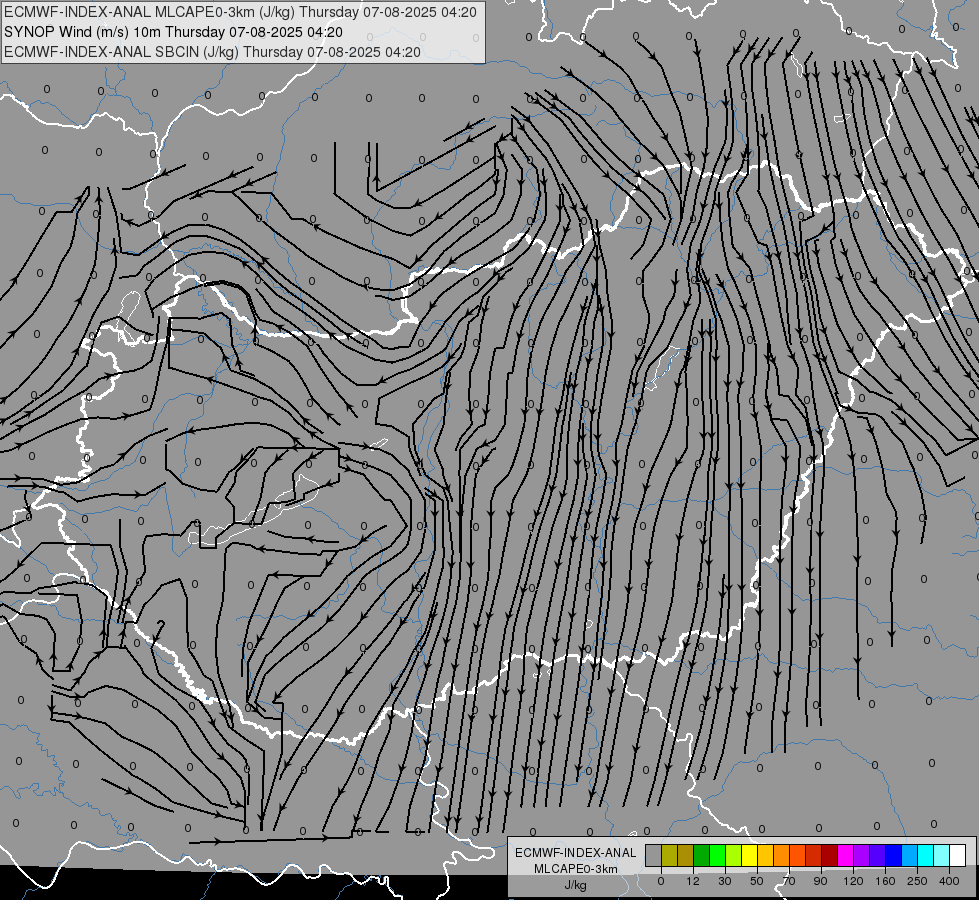Select the bright green legend swatch
Viewport: 979px width, 900px height.
coord(717,856)
